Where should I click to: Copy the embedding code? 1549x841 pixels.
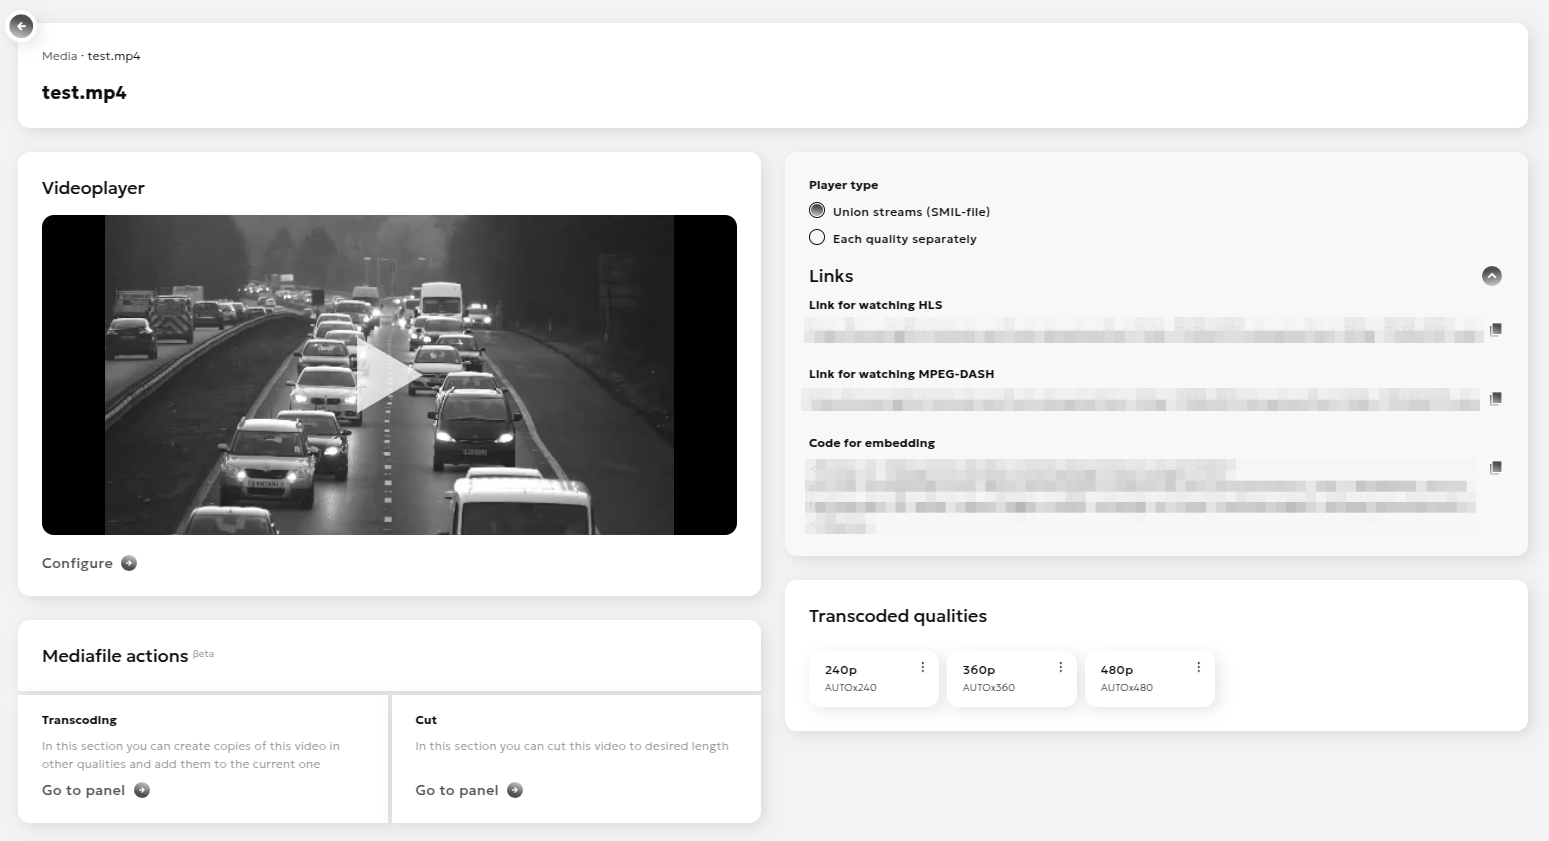[x=1495, y=468]
